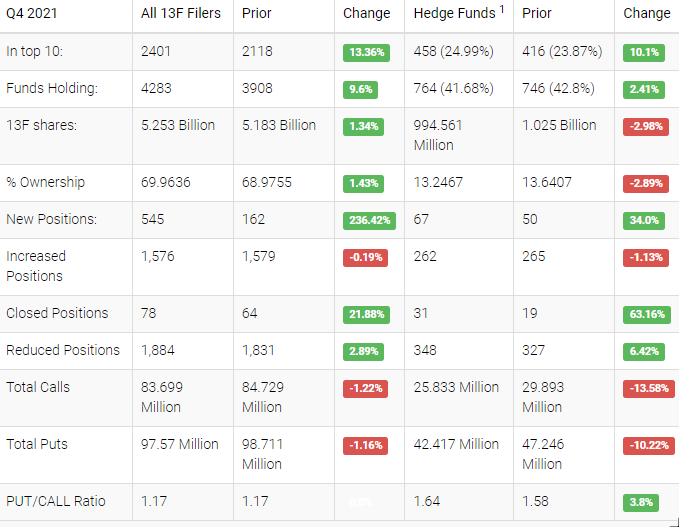
Task: Click the Funds Holding row label
Action: [52, 88]
